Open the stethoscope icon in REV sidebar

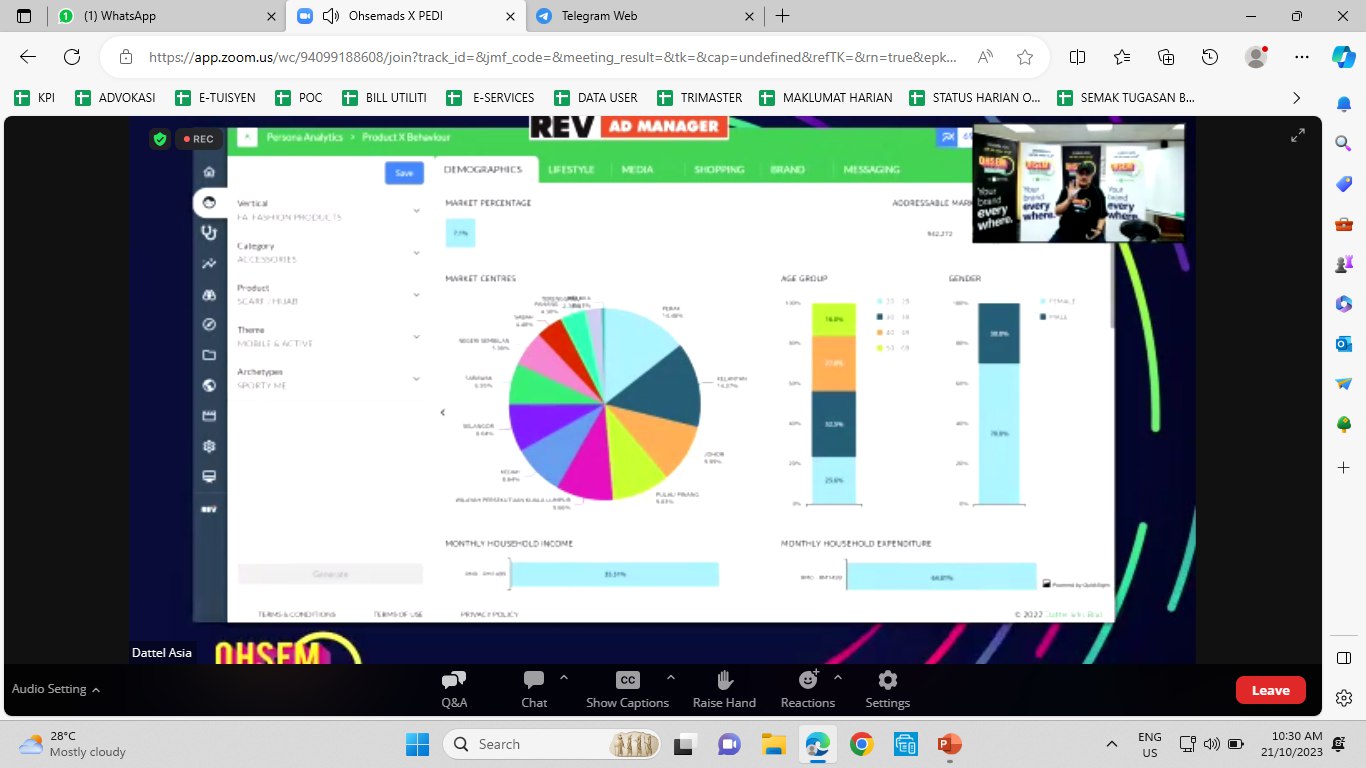[x=209, y=233]
